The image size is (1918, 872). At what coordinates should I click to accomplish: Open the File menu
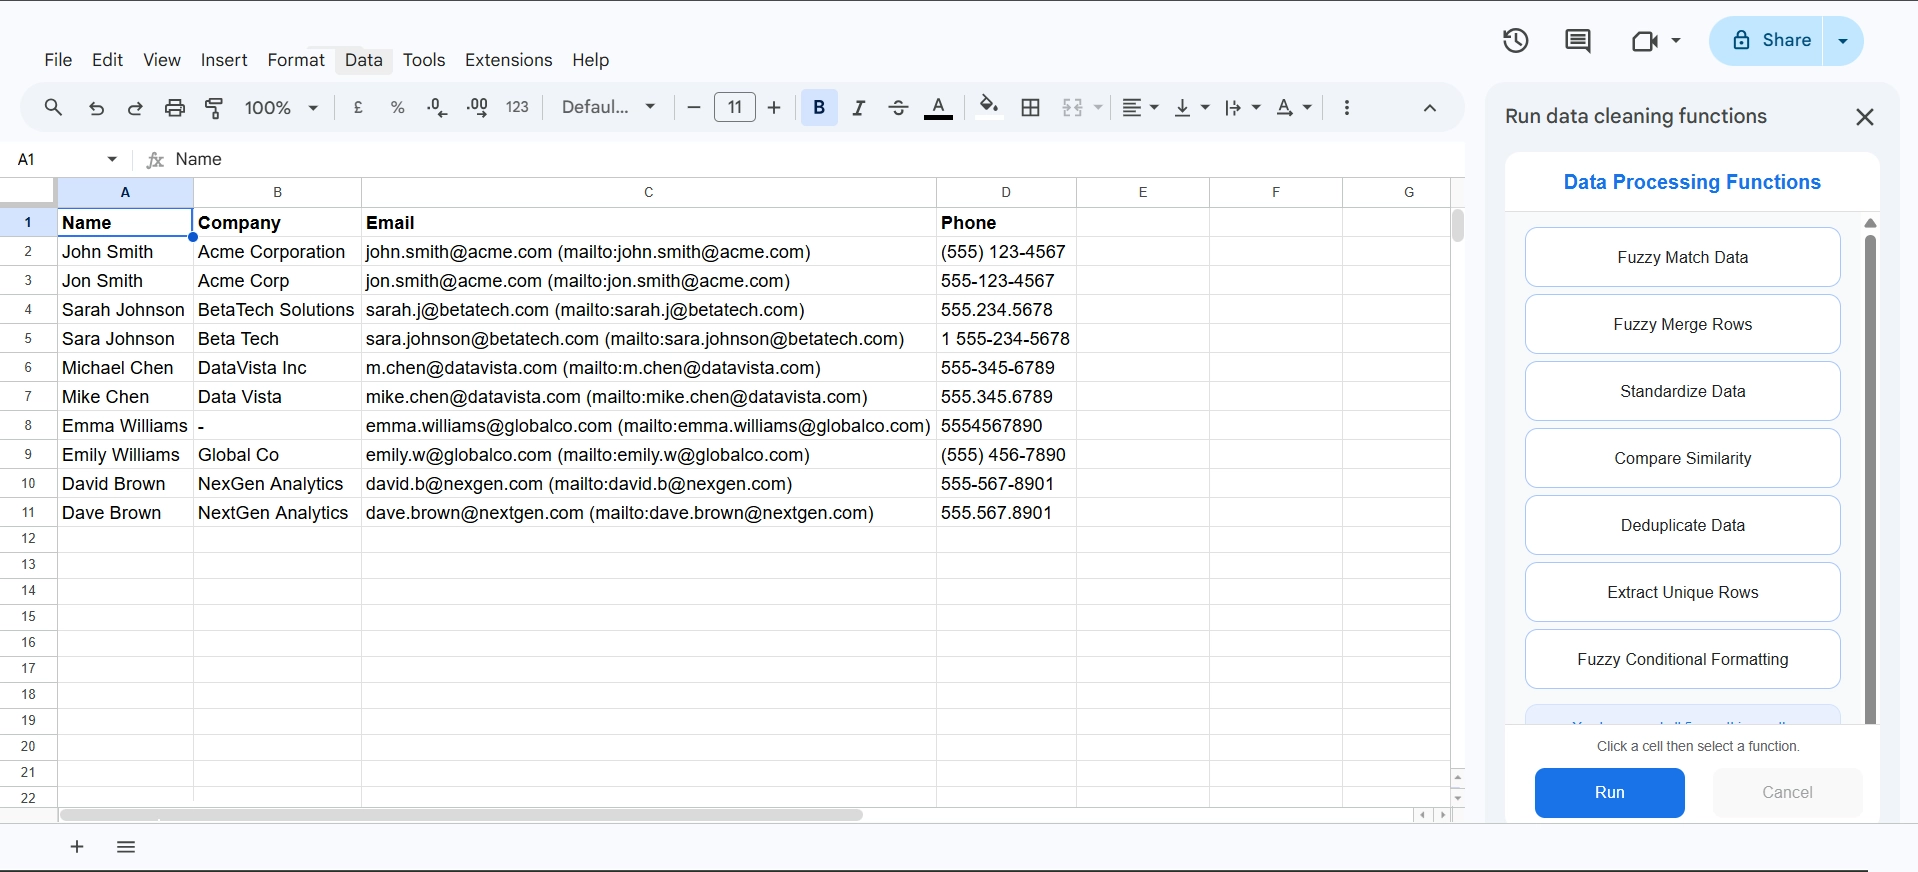coord(58,60)
